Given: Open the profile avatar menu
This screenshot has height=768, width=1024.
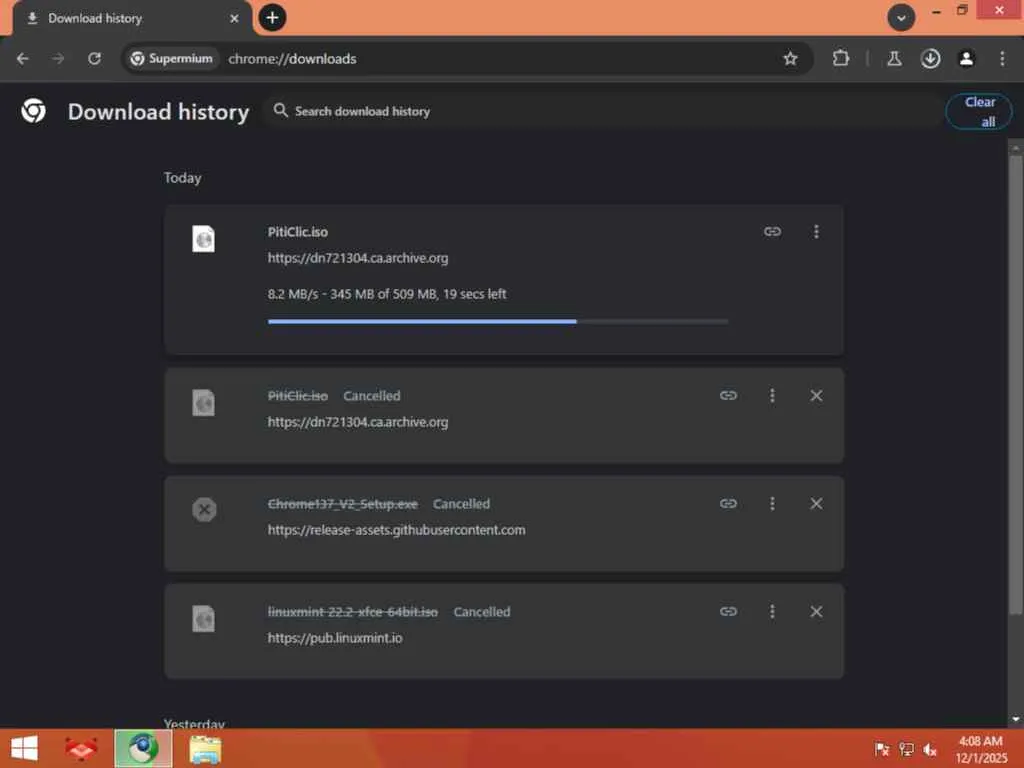Looking at the screenshot, I should [x=966, y=59].
